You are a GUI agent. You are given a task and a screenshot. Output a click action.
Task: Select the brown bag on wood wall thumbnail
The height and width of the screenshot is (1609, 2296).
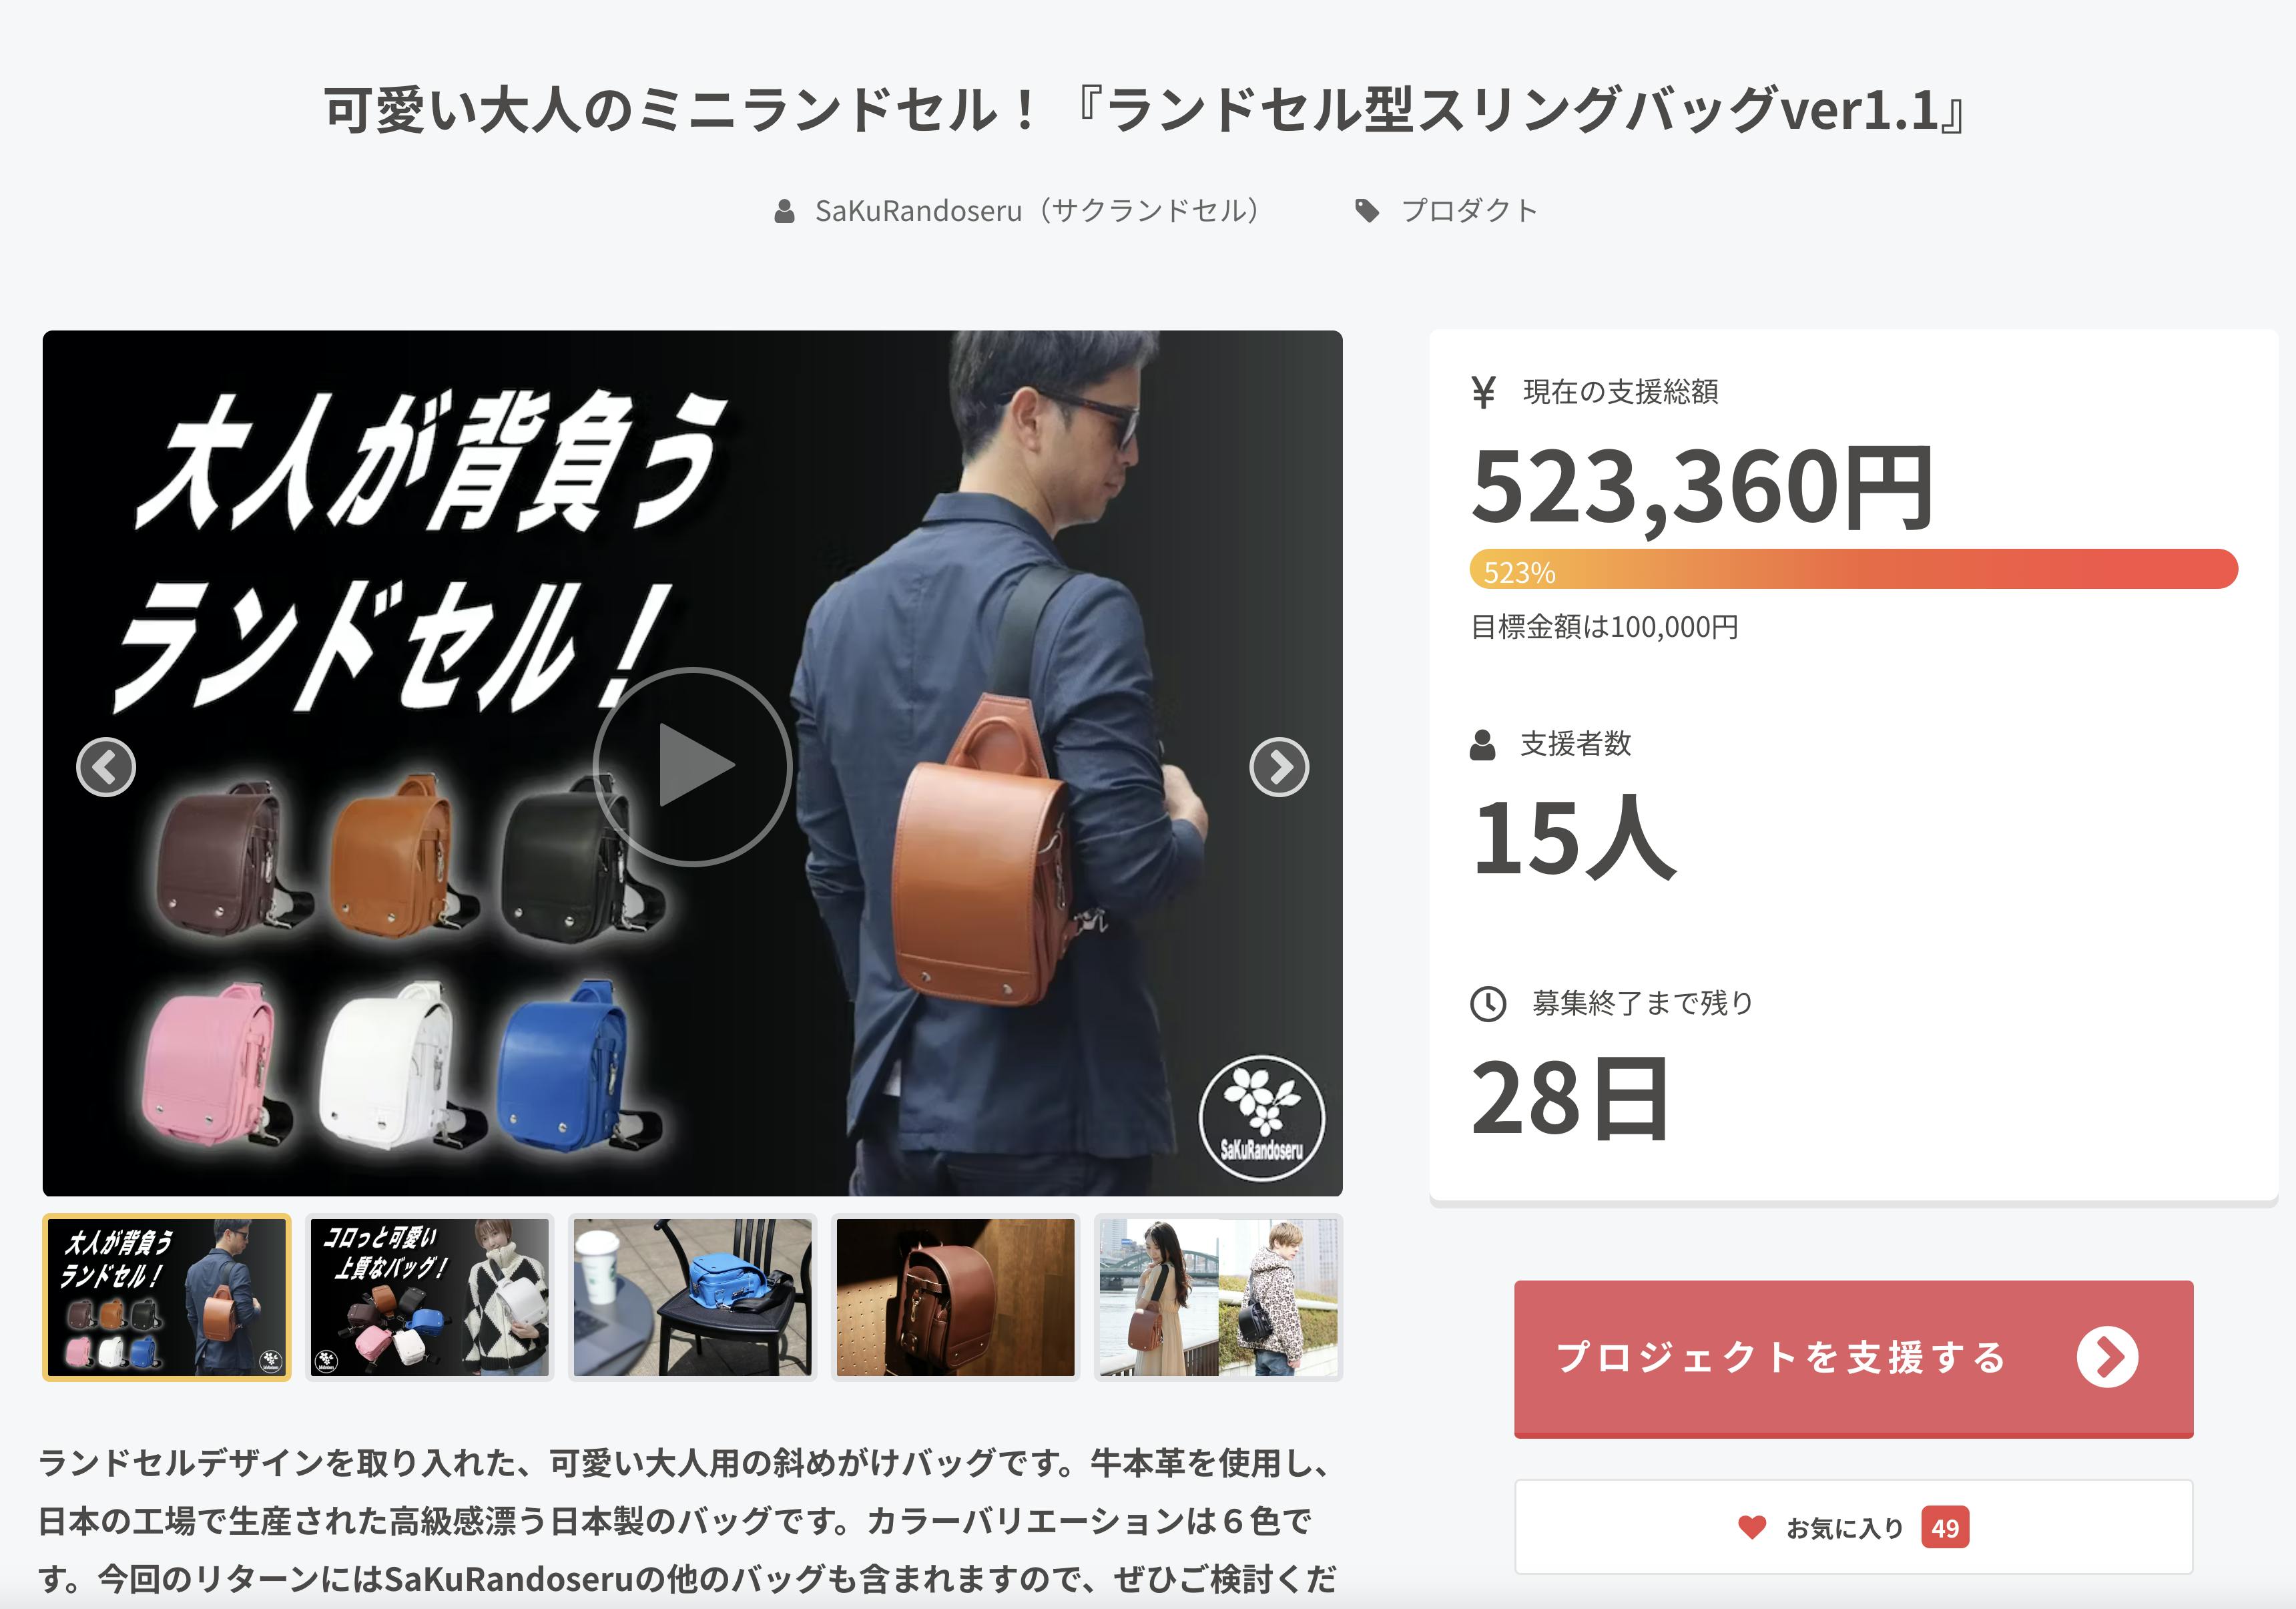956,1297
